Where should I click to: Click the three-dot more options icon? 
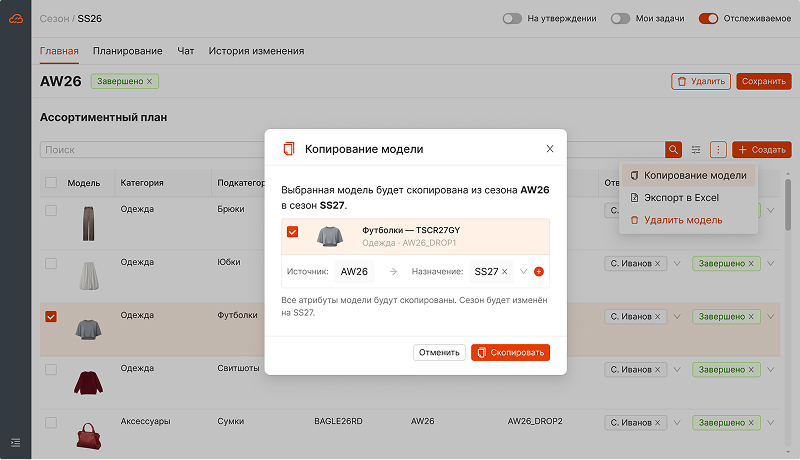[718, 149]
